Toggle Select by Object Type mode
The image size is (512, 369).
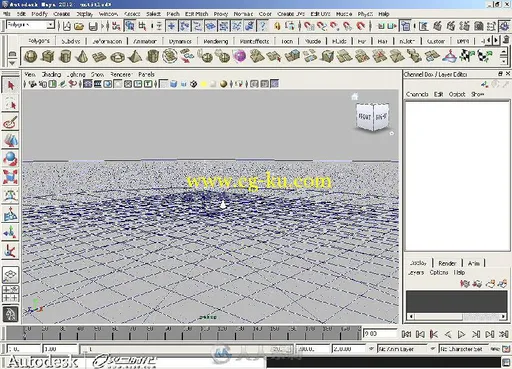tap(129, 26)
